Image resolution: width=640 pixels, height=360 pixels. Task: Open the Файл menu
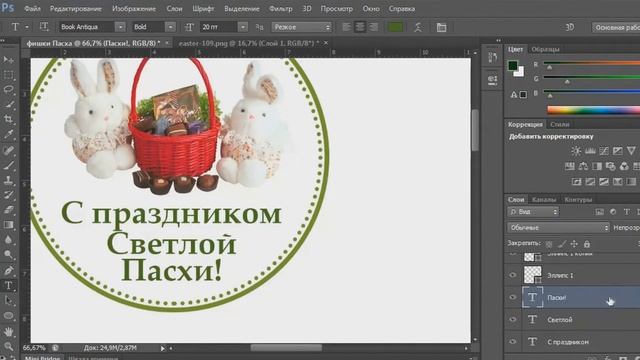coord(32,9)
